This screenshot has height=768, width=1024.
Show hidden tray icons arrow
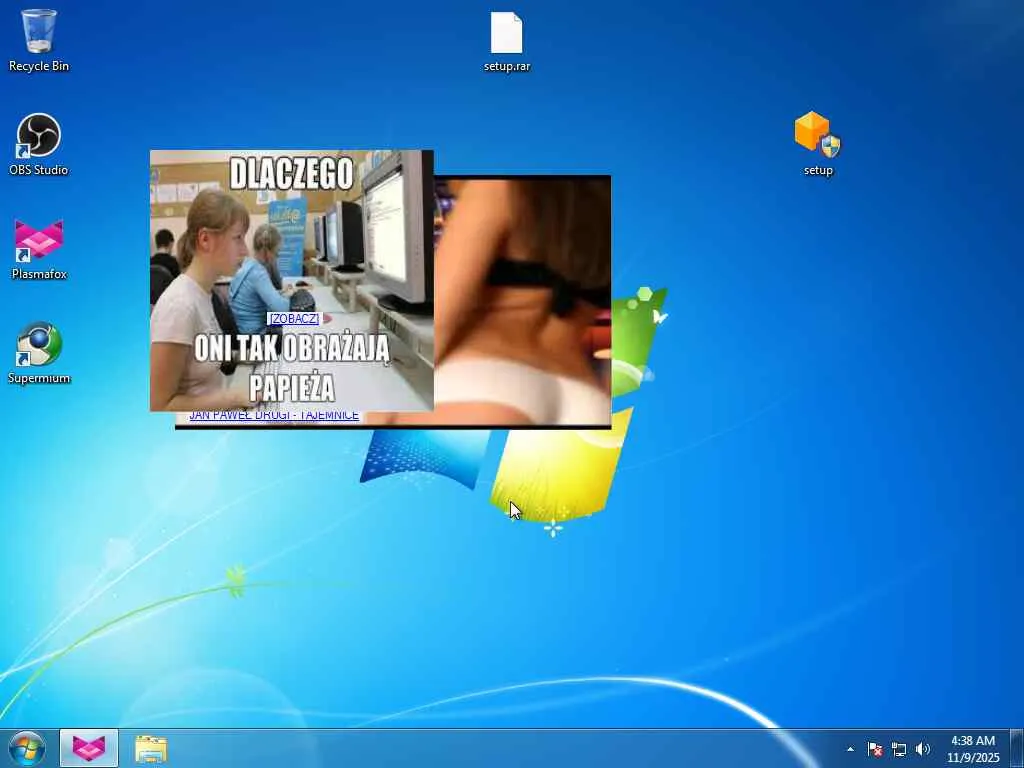(x=850, y=749)
